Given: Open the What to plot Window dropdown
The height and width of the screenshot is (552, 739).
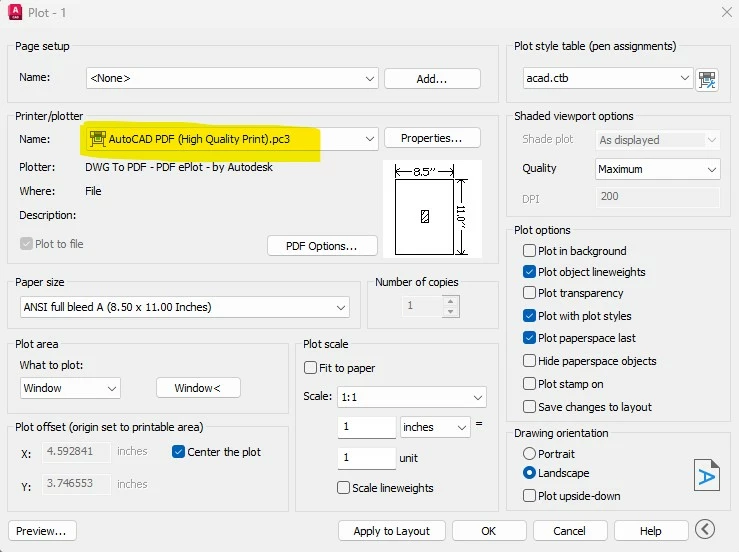Looking at the screenshot, I should pos(70,388).
